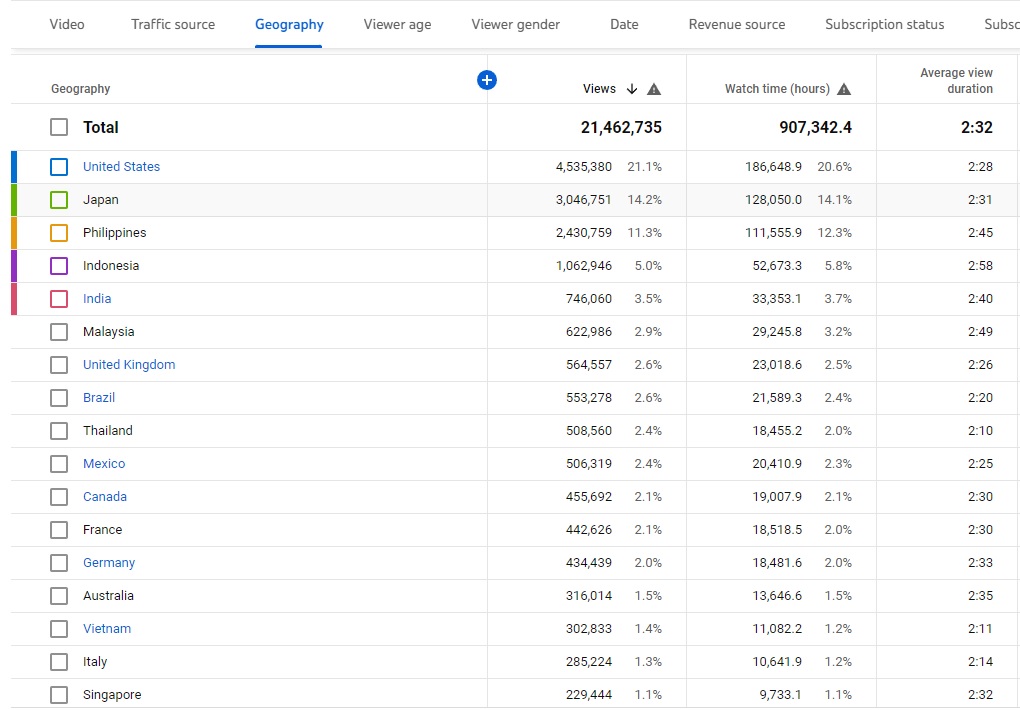
Task: Open the Germany country link
Action: tap(109, 563)
